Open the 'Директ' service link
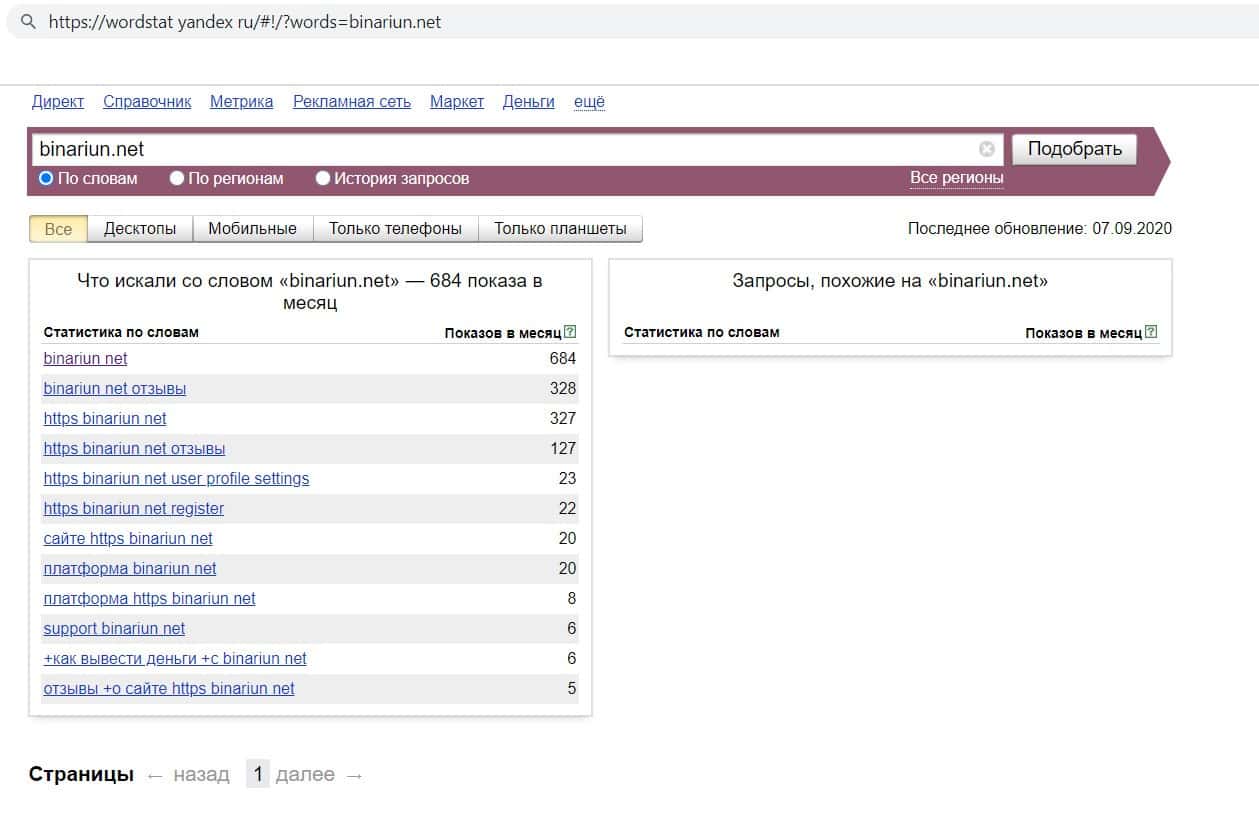The width and height of the screenshot is (1259, 821). 58,101
